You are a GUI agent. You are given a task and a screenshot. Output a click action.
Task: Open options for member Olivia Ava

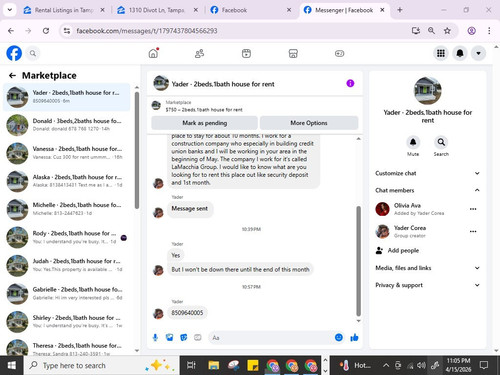pos(473,209)
